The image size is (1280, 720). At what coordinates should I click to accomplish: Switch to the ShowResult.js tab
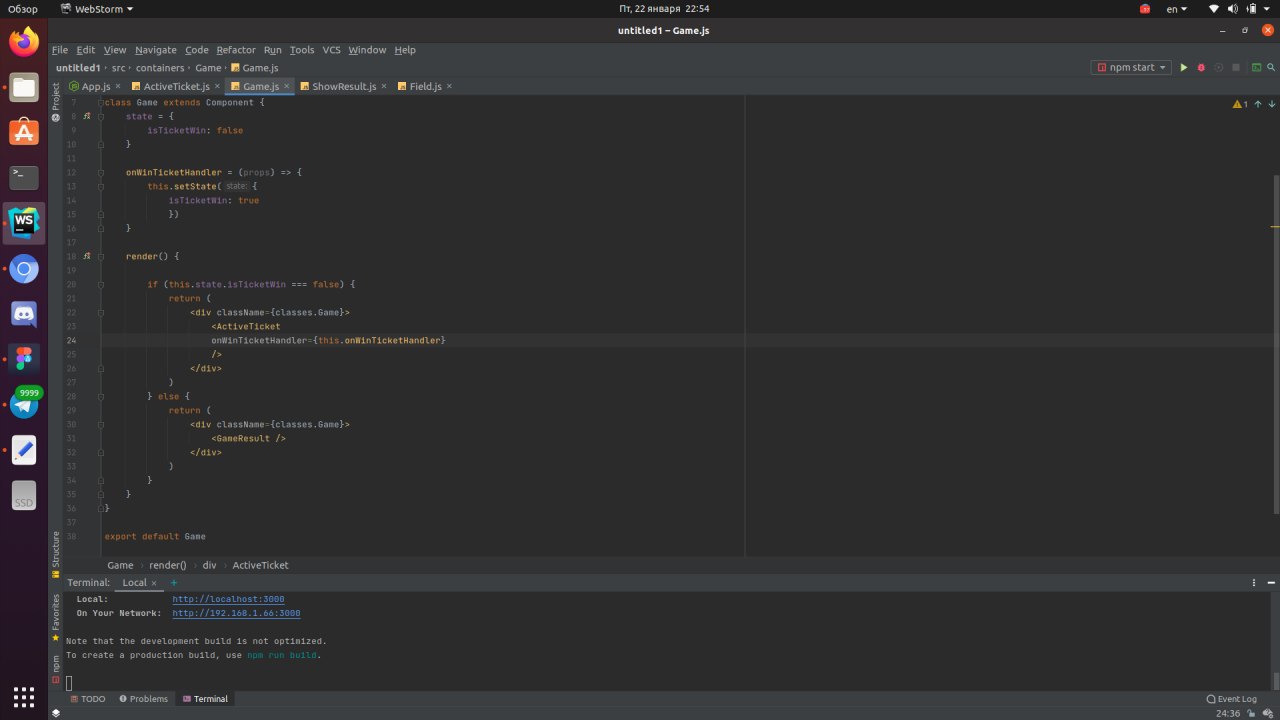tap(344, 87)
